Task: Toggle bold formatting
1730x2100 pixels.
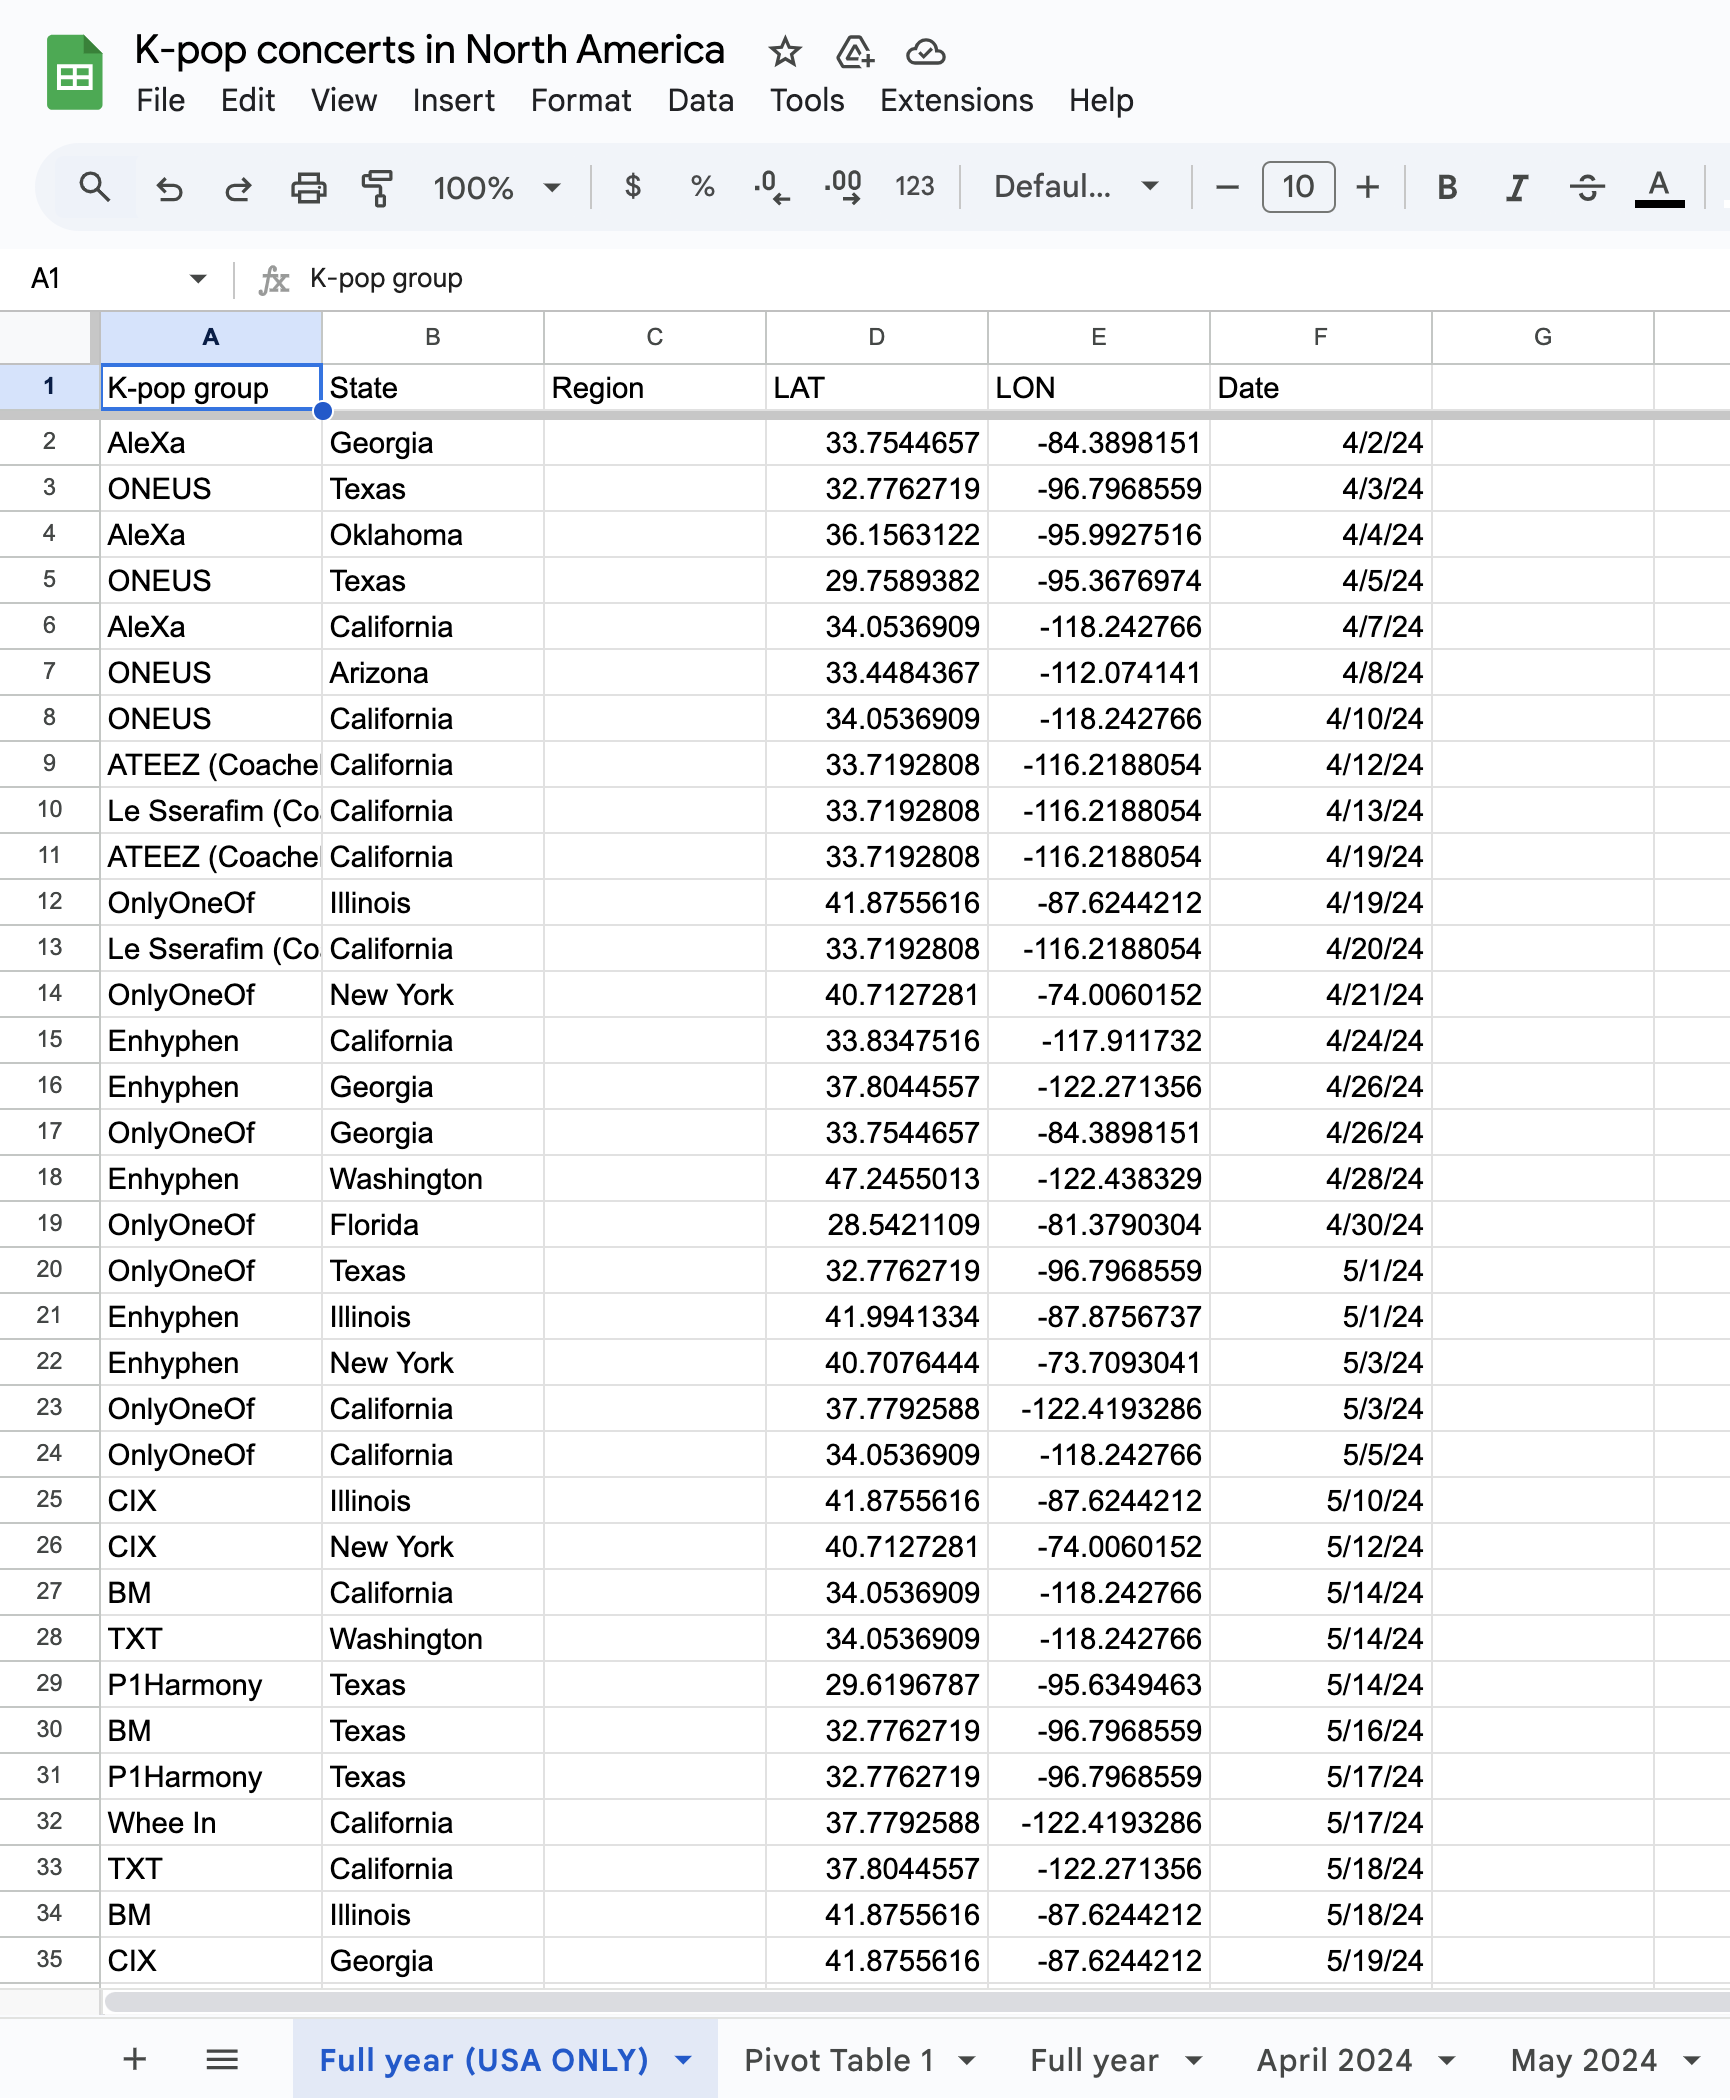Action: [1446, 187]
